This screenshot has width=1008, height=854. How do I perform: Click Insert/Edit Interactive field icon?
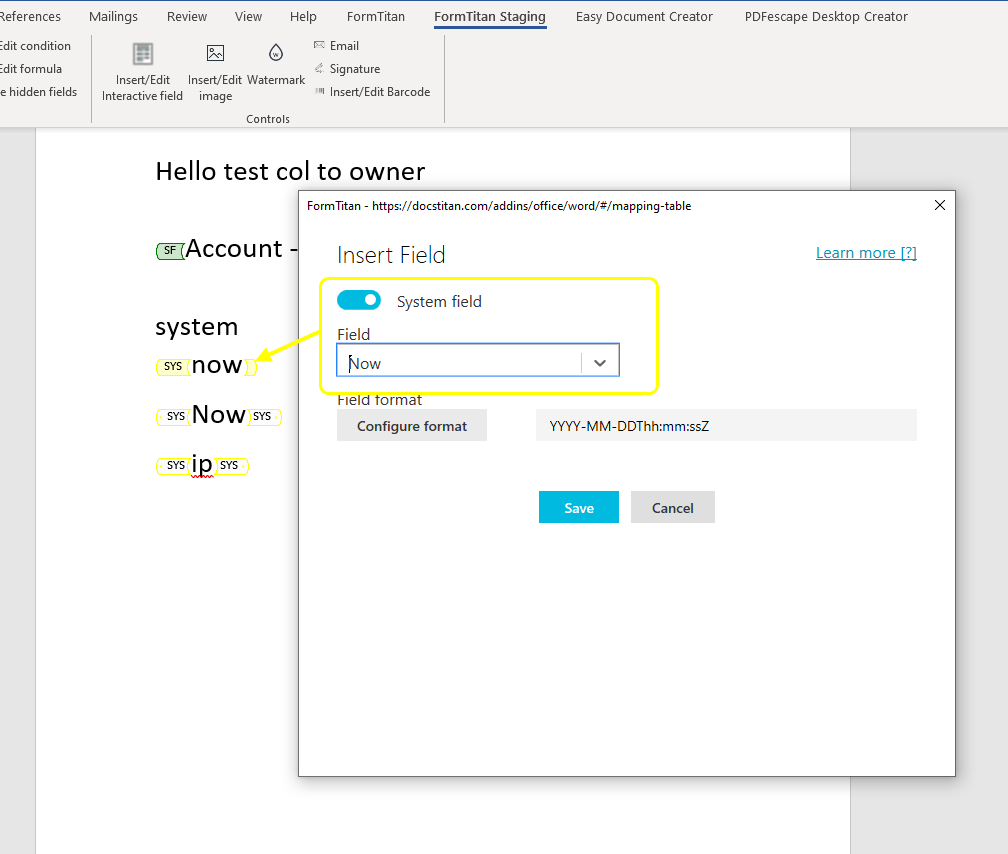(x=143, y=55)
